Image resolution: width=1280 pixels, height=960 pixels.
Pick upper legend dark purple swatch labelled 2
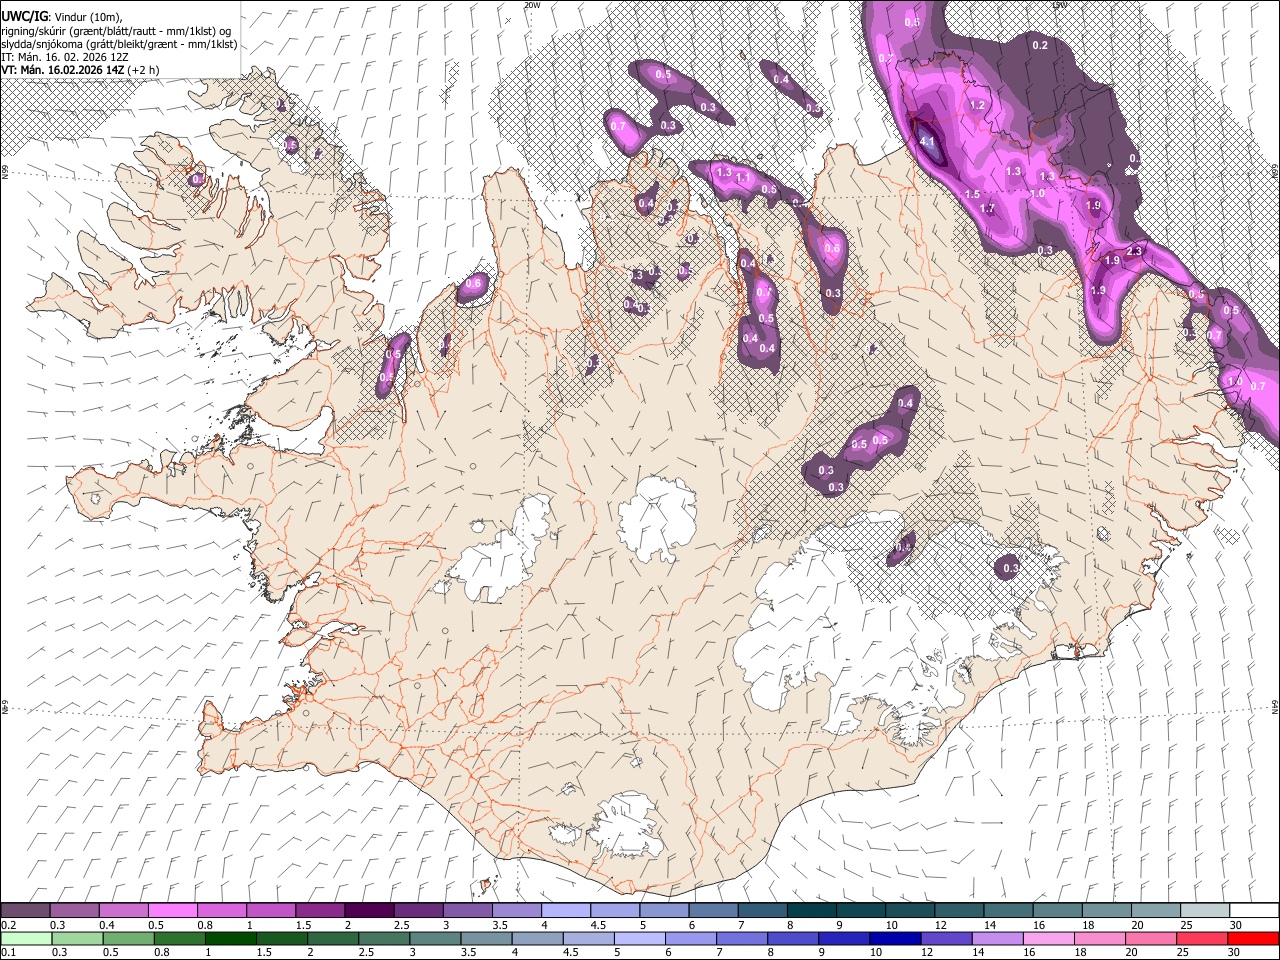click(x=369, y=911)
